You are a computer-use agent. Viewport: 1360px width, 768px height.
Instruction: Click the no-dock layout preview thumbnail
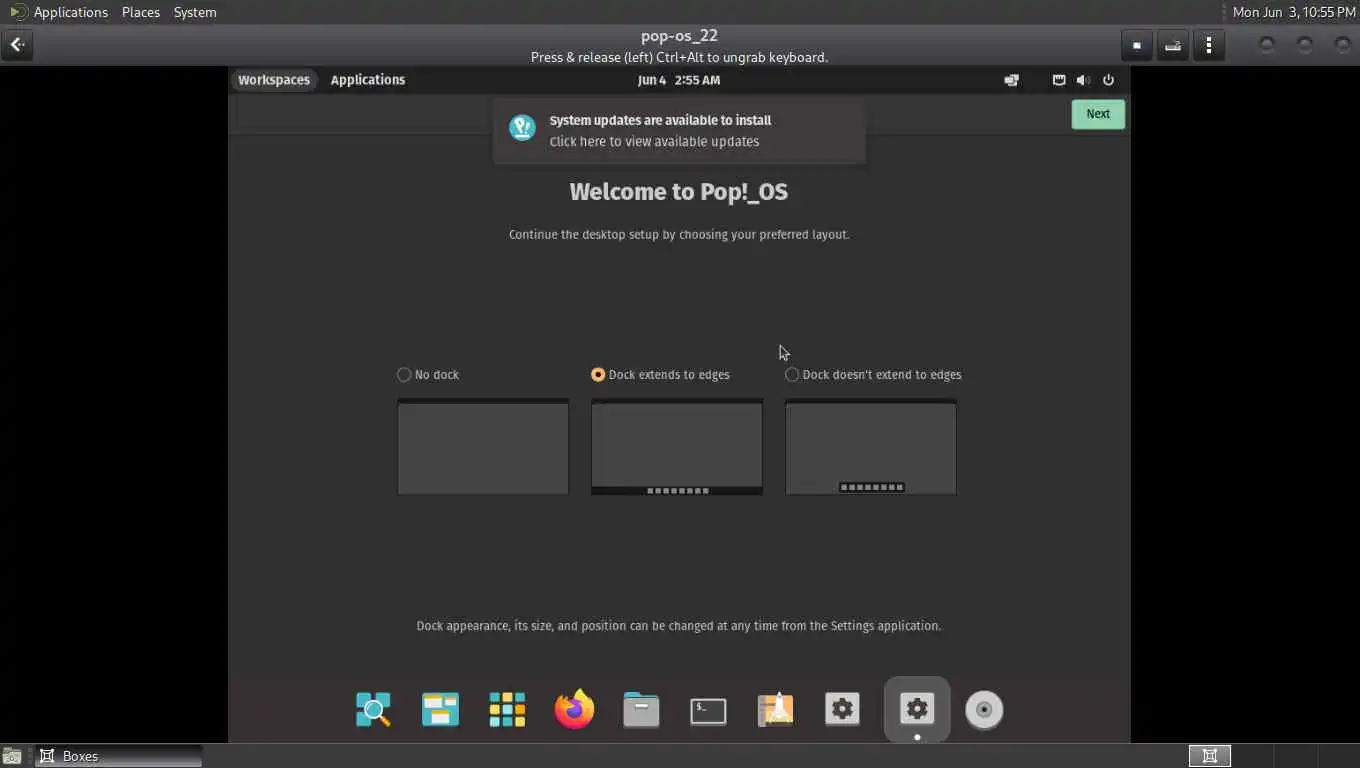483,447
